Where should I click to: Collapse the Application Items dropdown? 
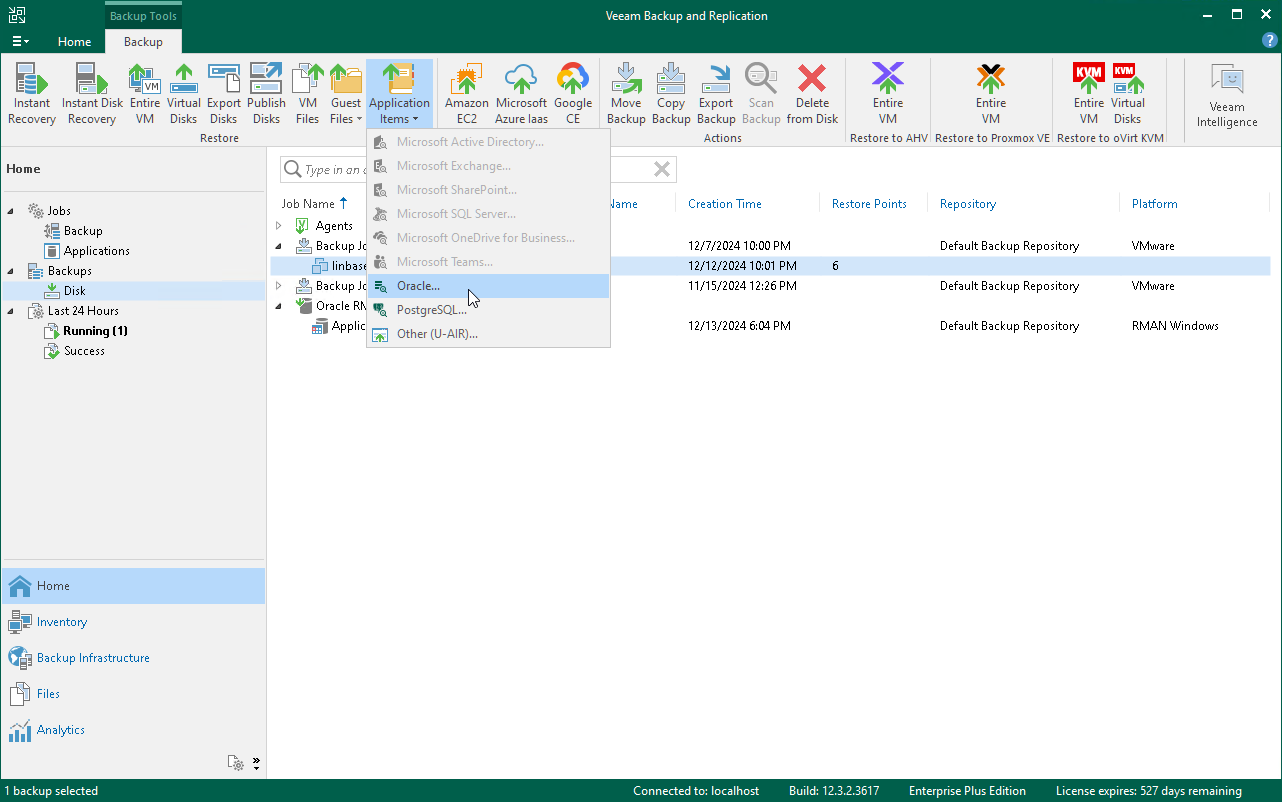[399, 94]
